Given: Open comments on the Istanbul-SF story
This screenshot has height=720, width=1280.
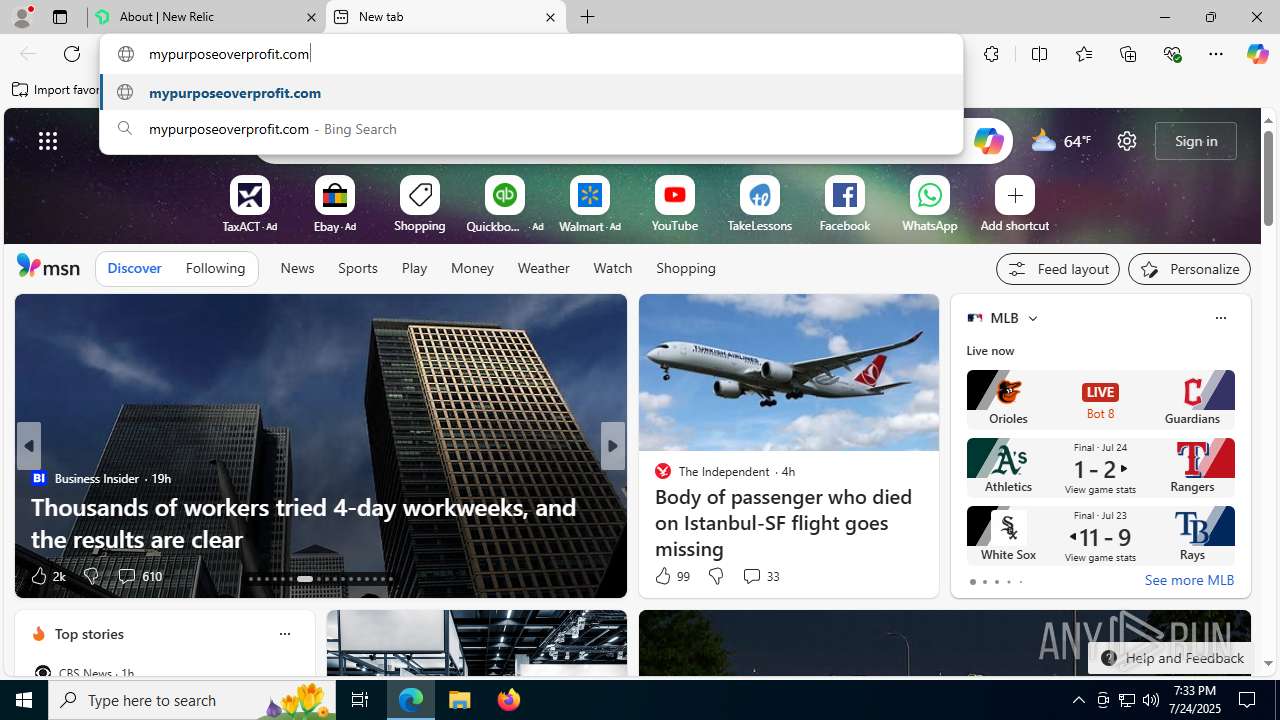Looking at the screenshot, I should tap(761, 576).
